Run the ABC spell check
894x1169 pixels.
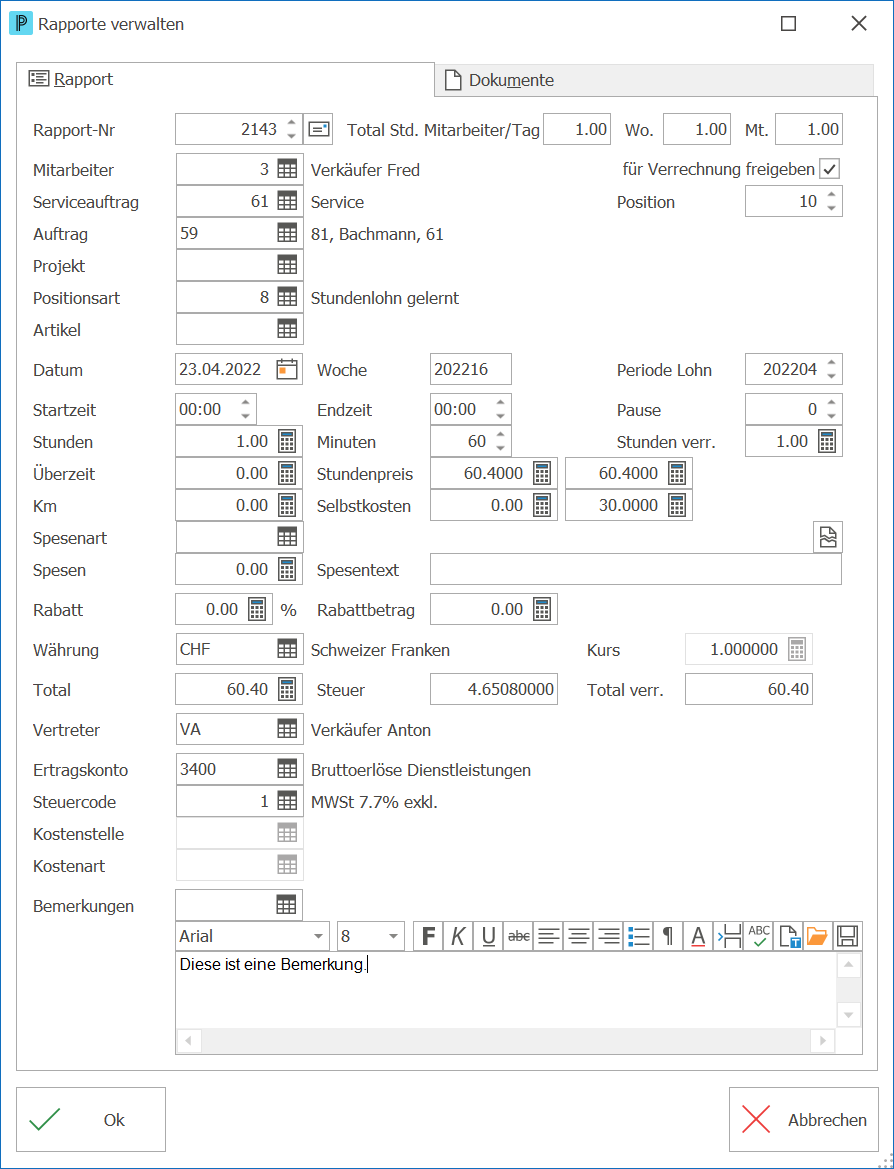coord(758,936)
